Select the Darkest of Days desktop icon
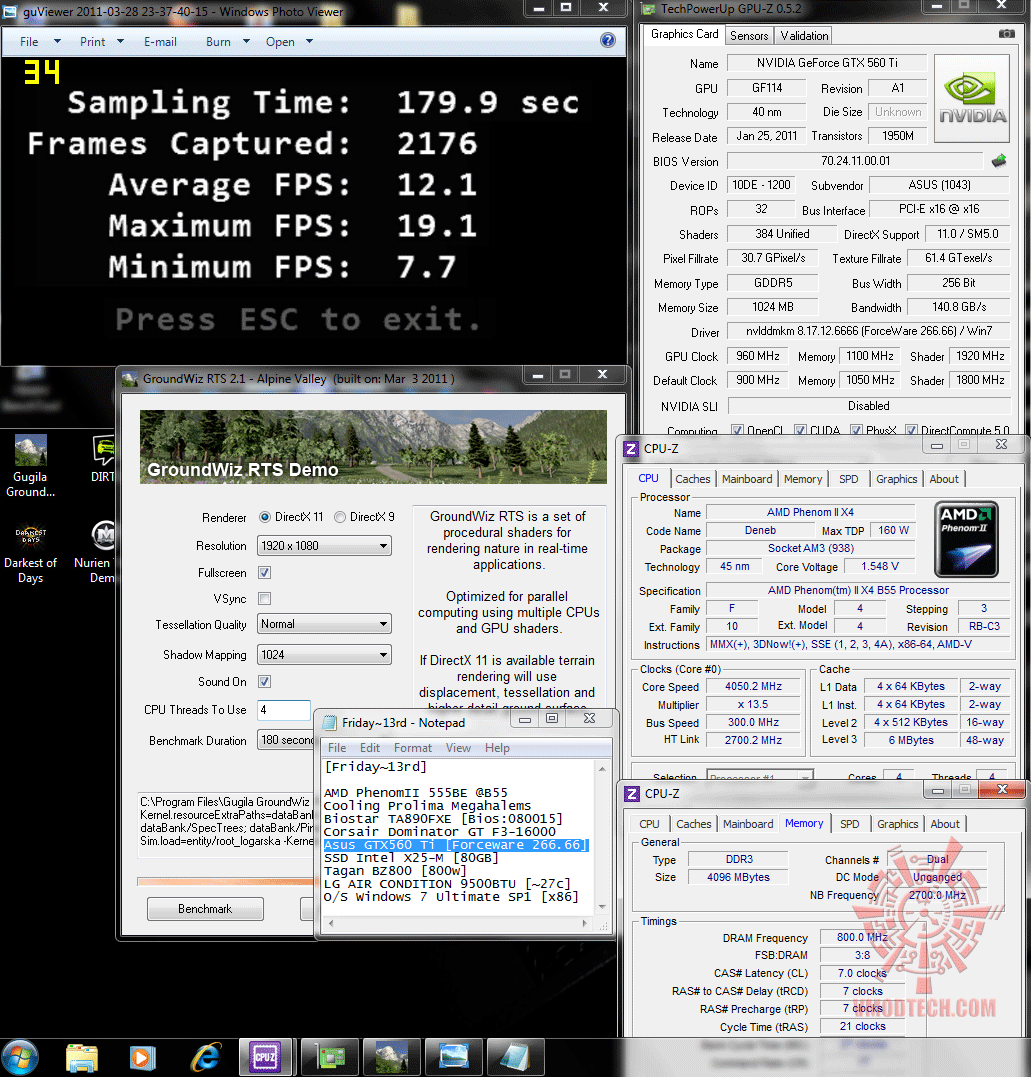 [x=30, y=554]
